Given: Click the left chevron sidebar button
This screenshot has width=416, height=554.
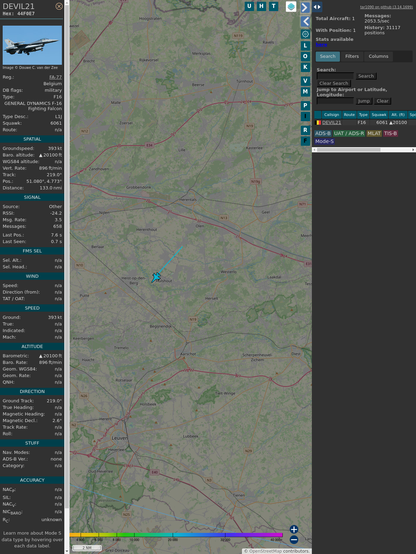Looking at the screenshot, I should click(305, 22).
